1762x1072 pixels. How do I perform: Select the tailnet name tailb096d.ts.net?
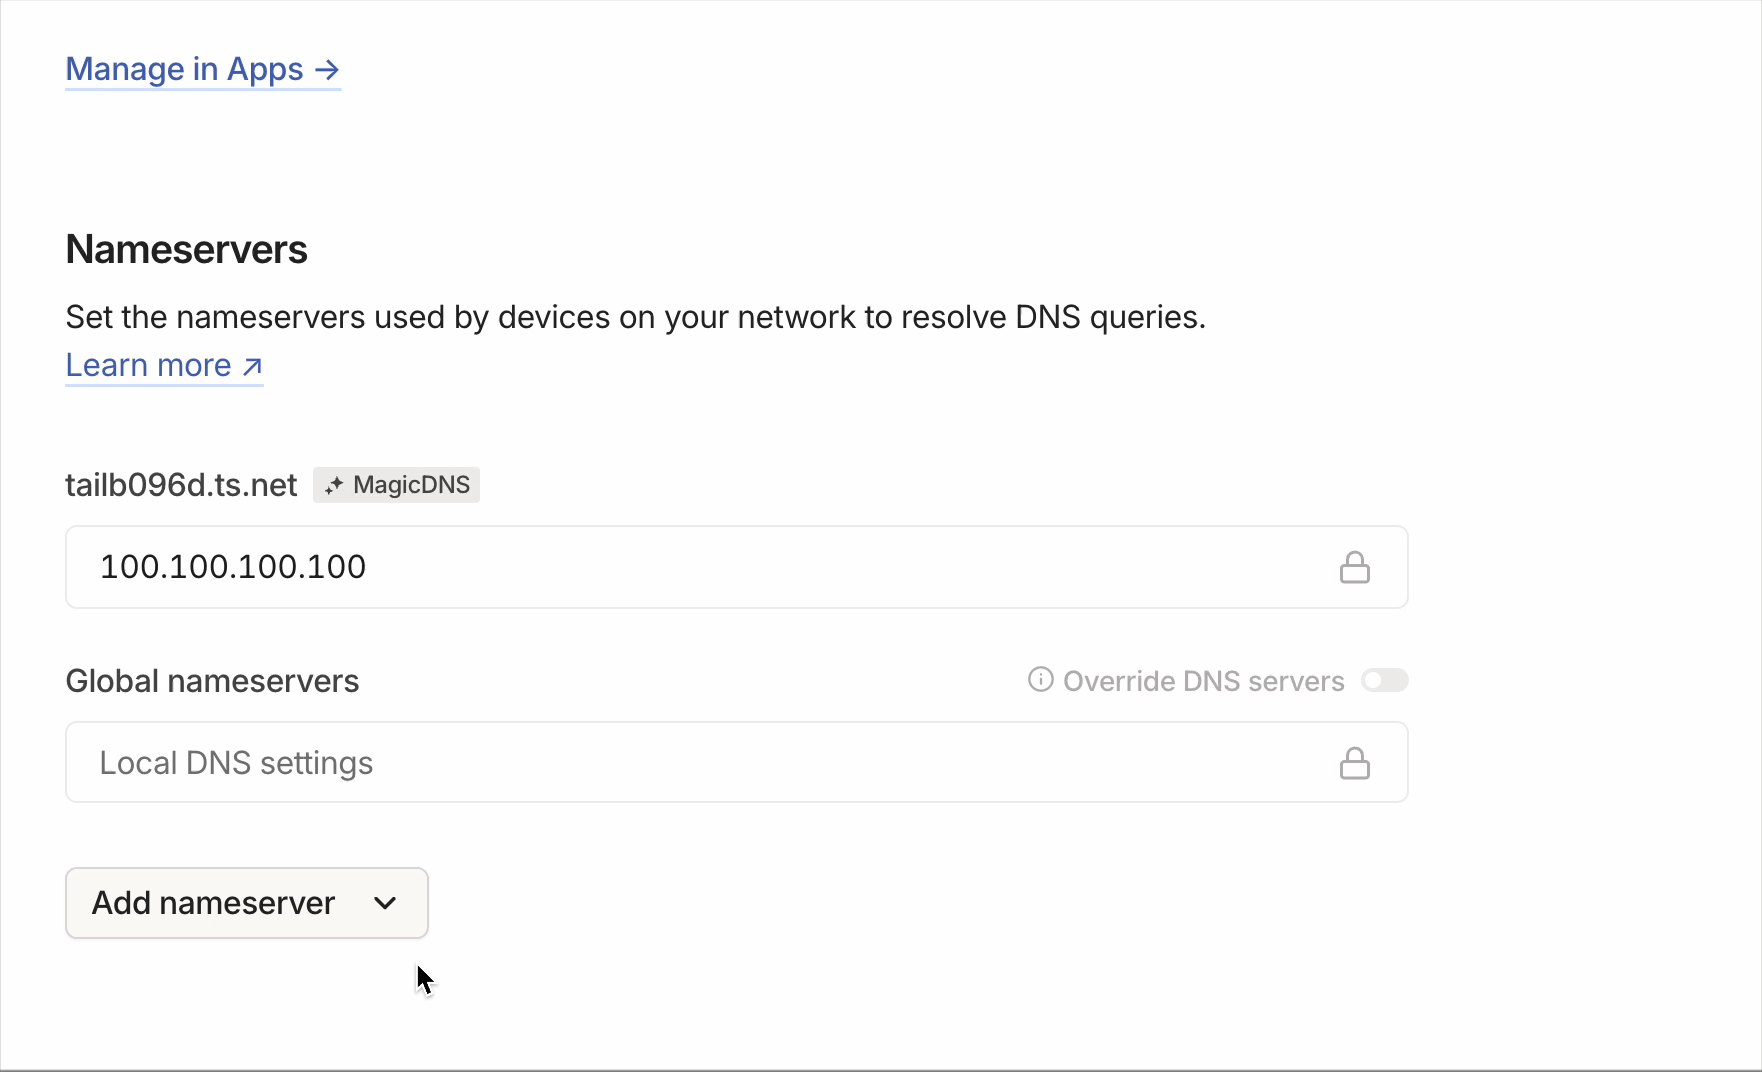click(x=180, y=485)
